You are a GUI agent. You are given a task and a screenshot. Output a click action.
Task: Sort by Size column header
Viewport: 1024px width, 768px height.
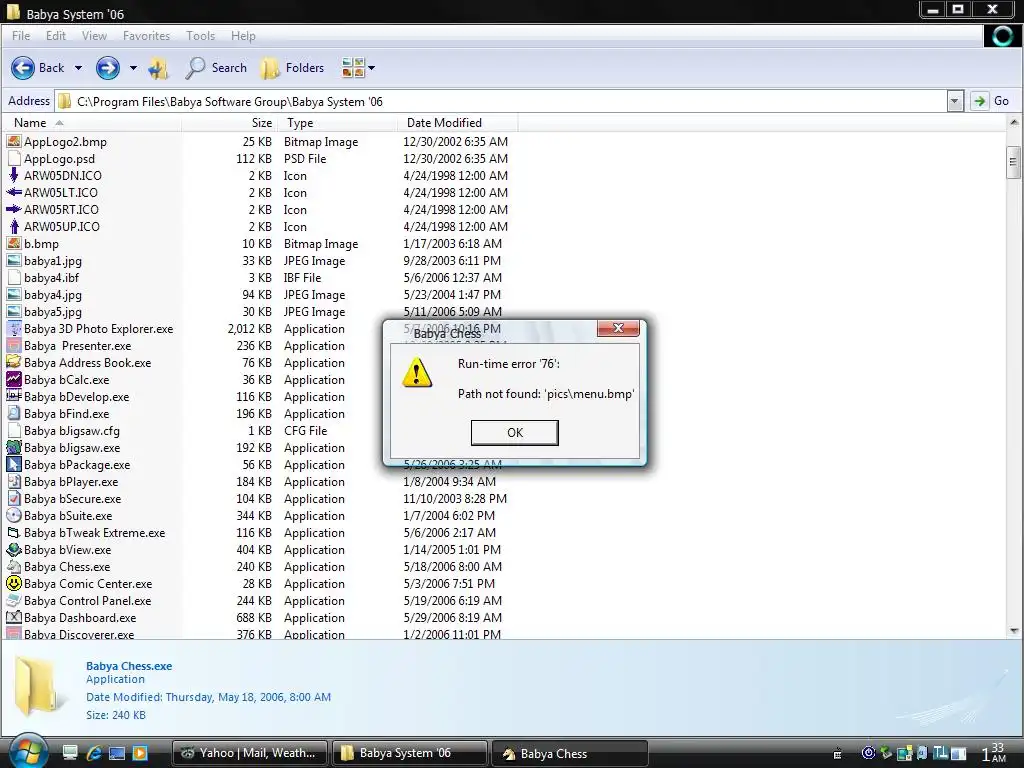(230, 123)
